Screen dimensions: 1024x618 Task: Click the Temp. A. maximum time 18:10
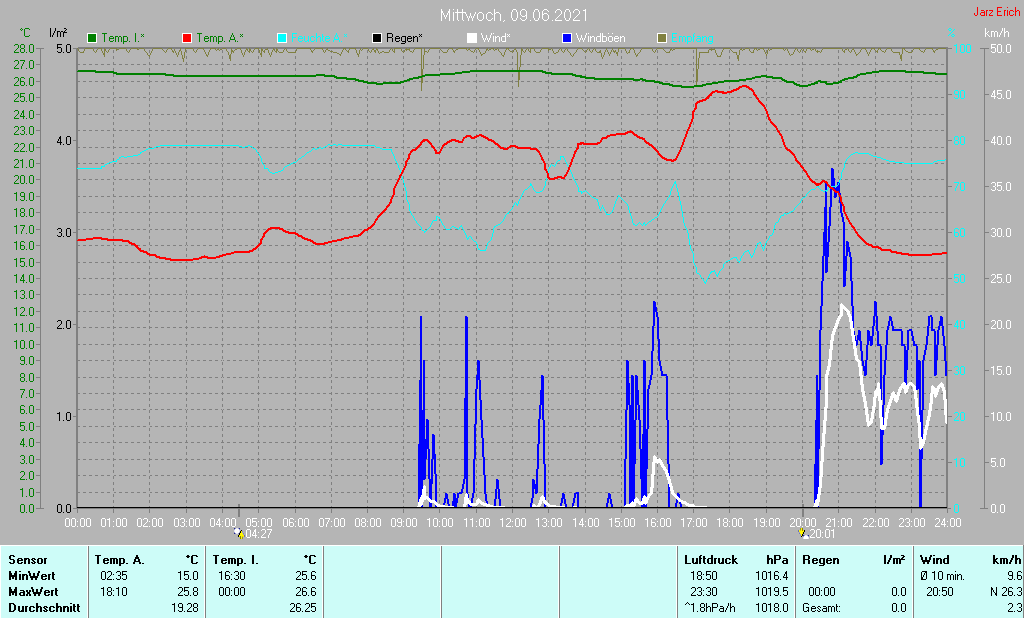tap(114, 592)
